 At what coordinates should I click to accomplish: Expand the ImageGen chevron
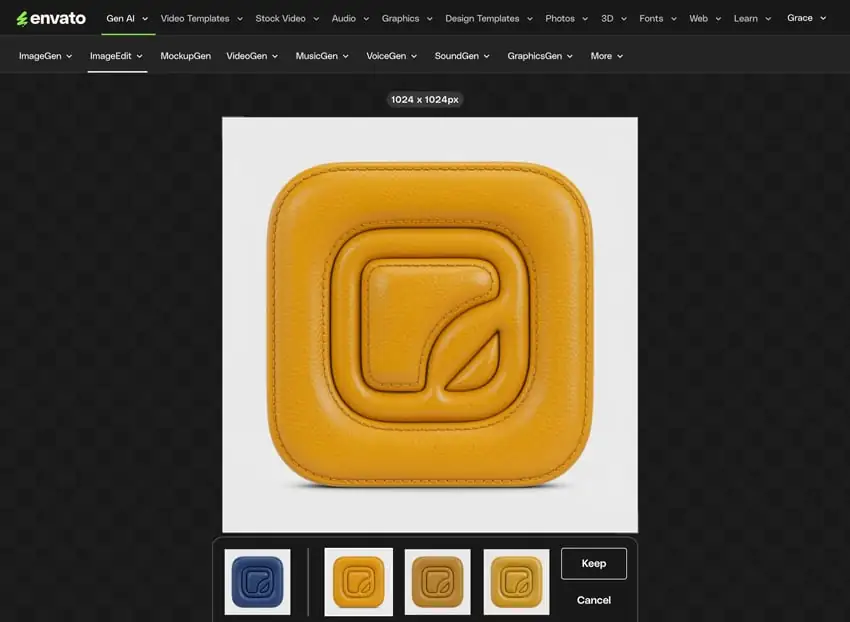pos(69,56)
